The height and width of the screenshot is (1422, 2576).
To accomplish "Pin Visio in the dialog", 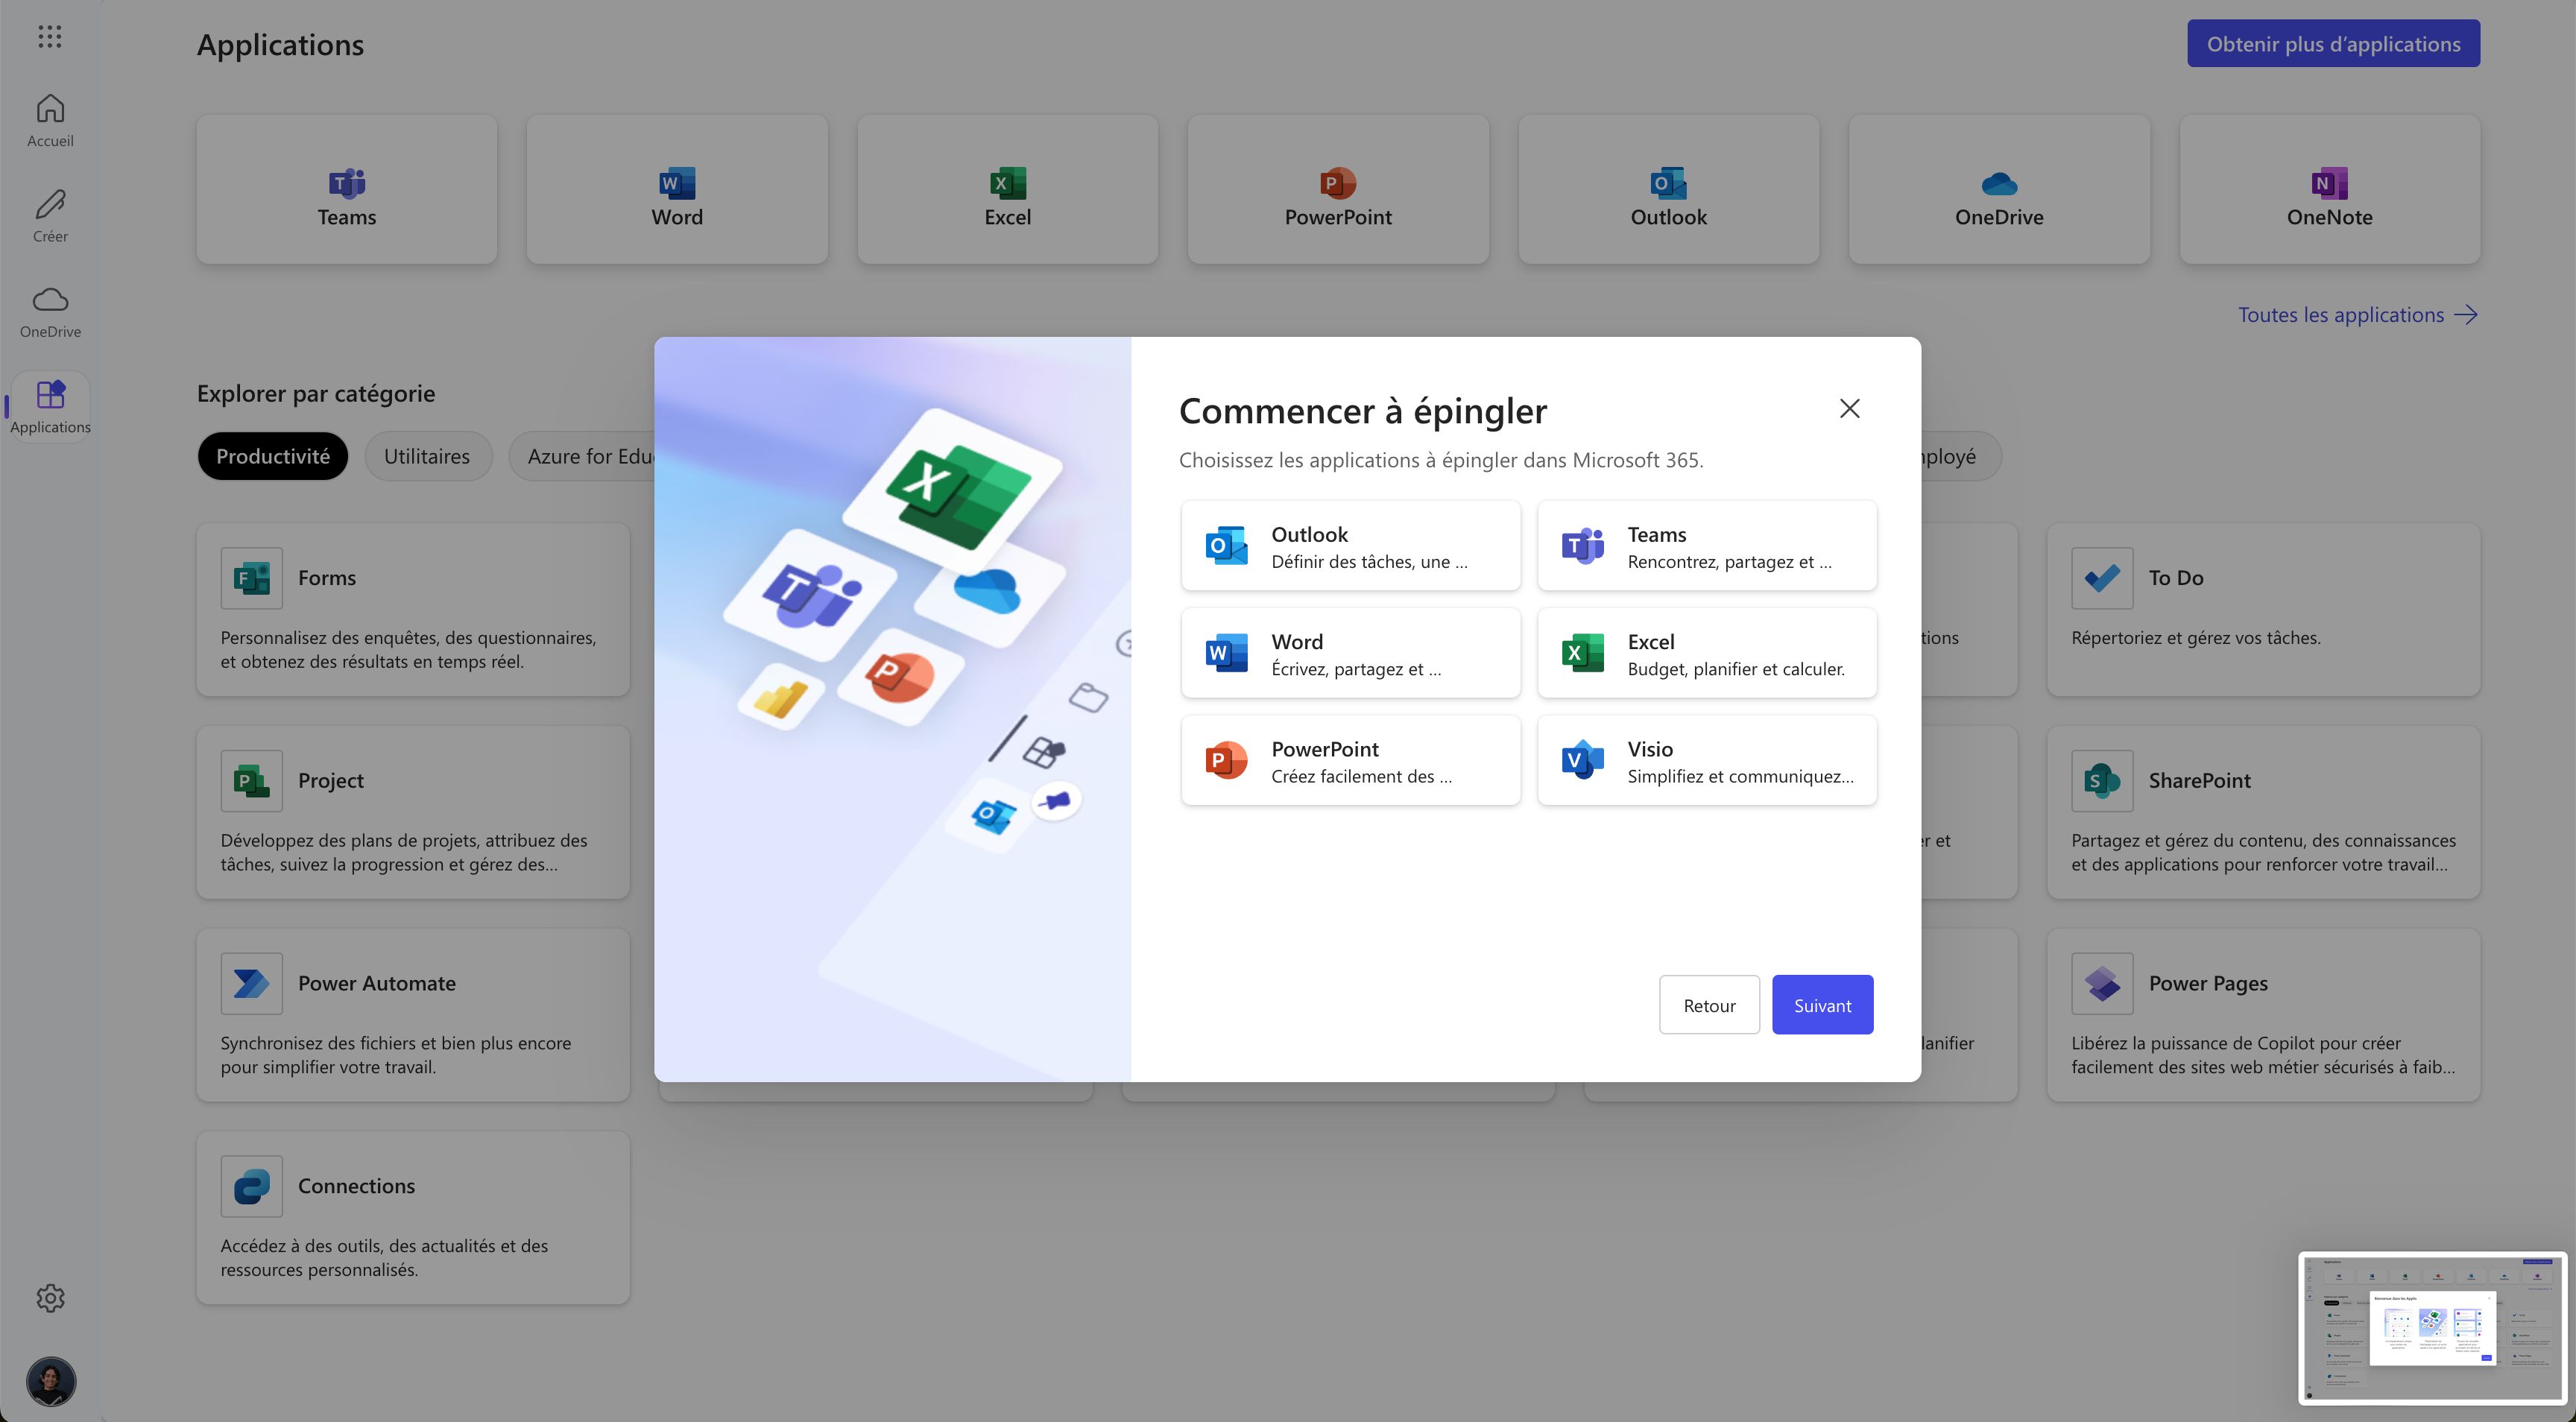I will coord(1707,760).
